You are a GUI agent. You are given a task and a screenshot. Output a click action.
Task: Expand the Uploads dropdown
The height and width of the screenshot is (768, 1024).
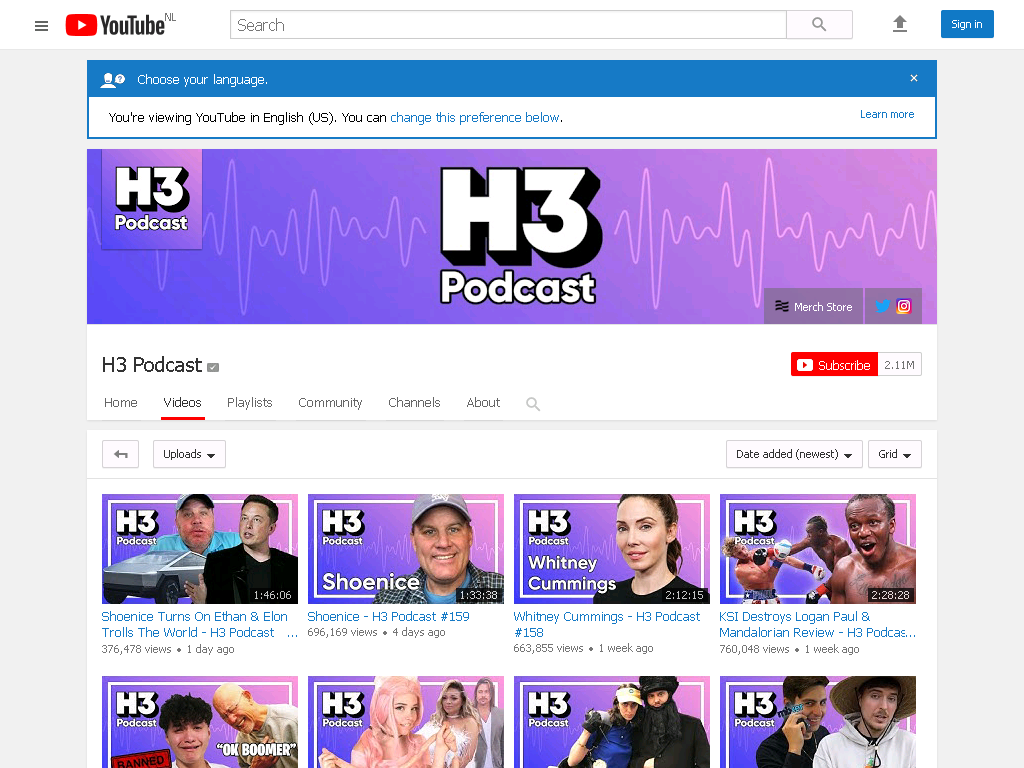[x=189, y=454]
